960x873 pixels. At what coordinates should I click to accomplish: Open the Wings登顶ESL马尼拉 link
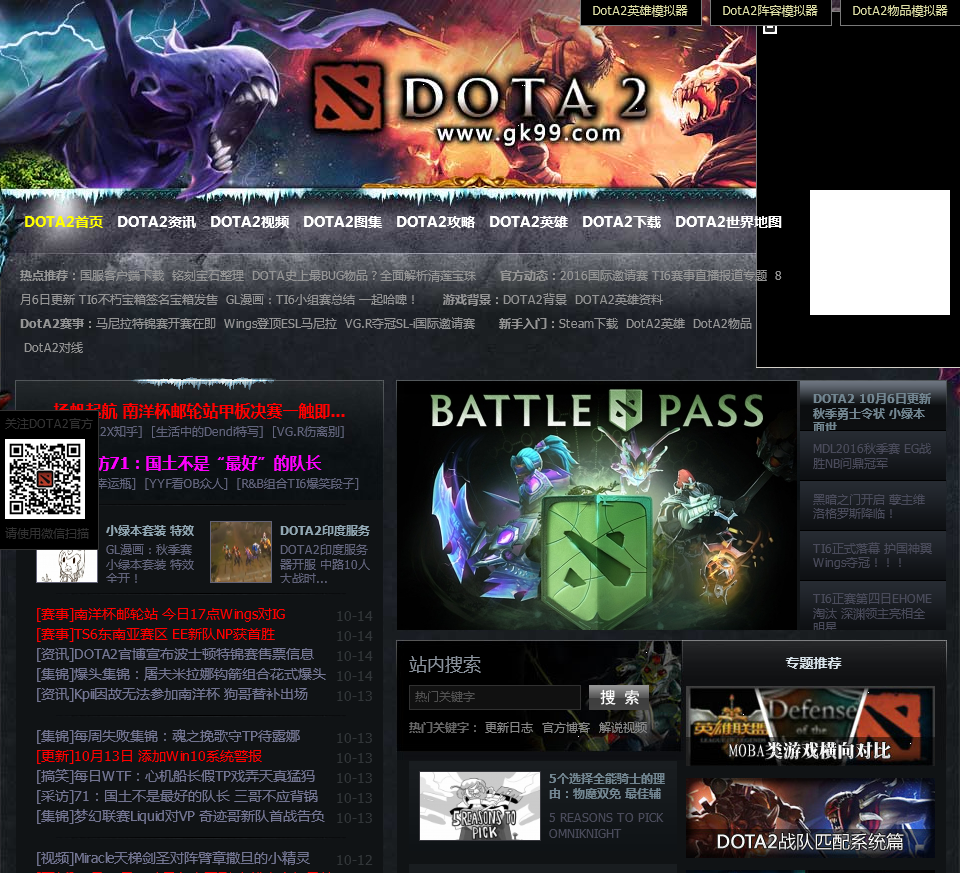[280, 323]
